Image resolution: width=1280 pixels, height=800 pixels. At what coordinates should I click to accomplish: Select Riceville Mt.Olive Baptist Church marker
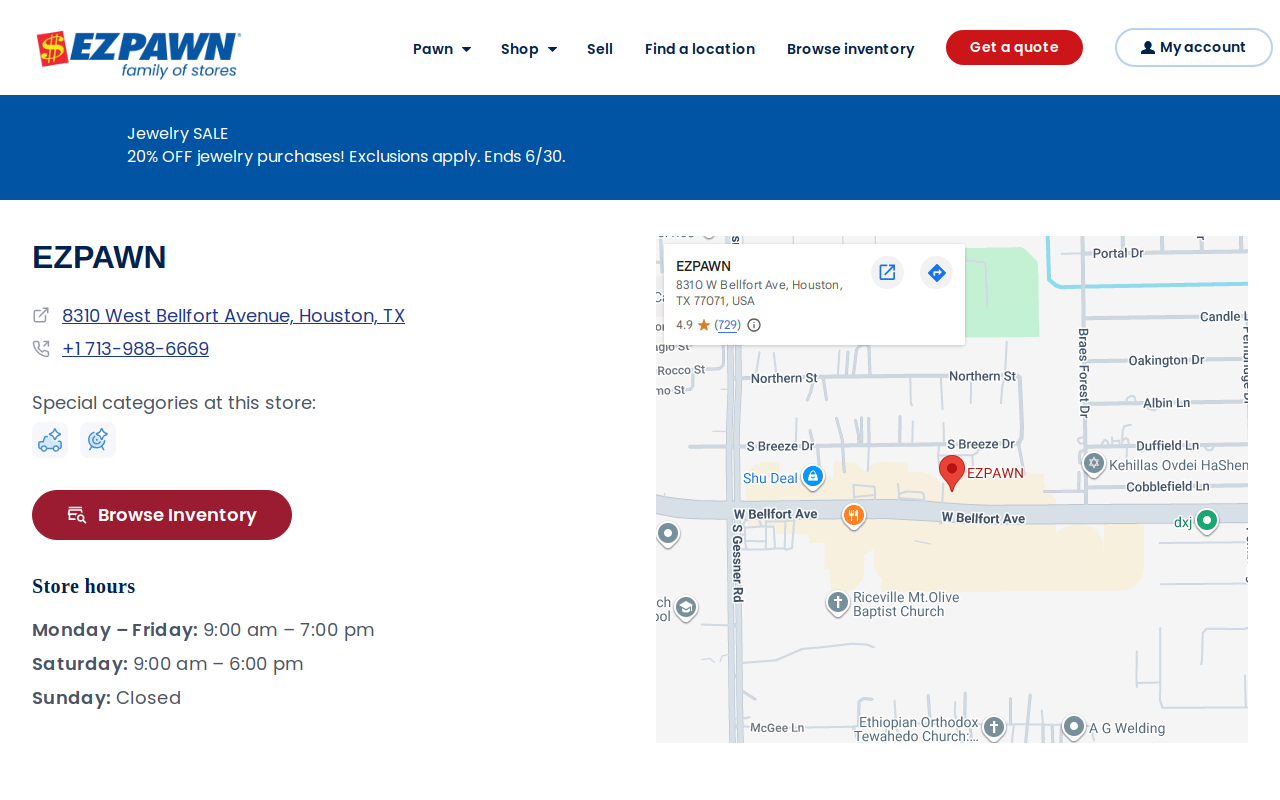838,602
